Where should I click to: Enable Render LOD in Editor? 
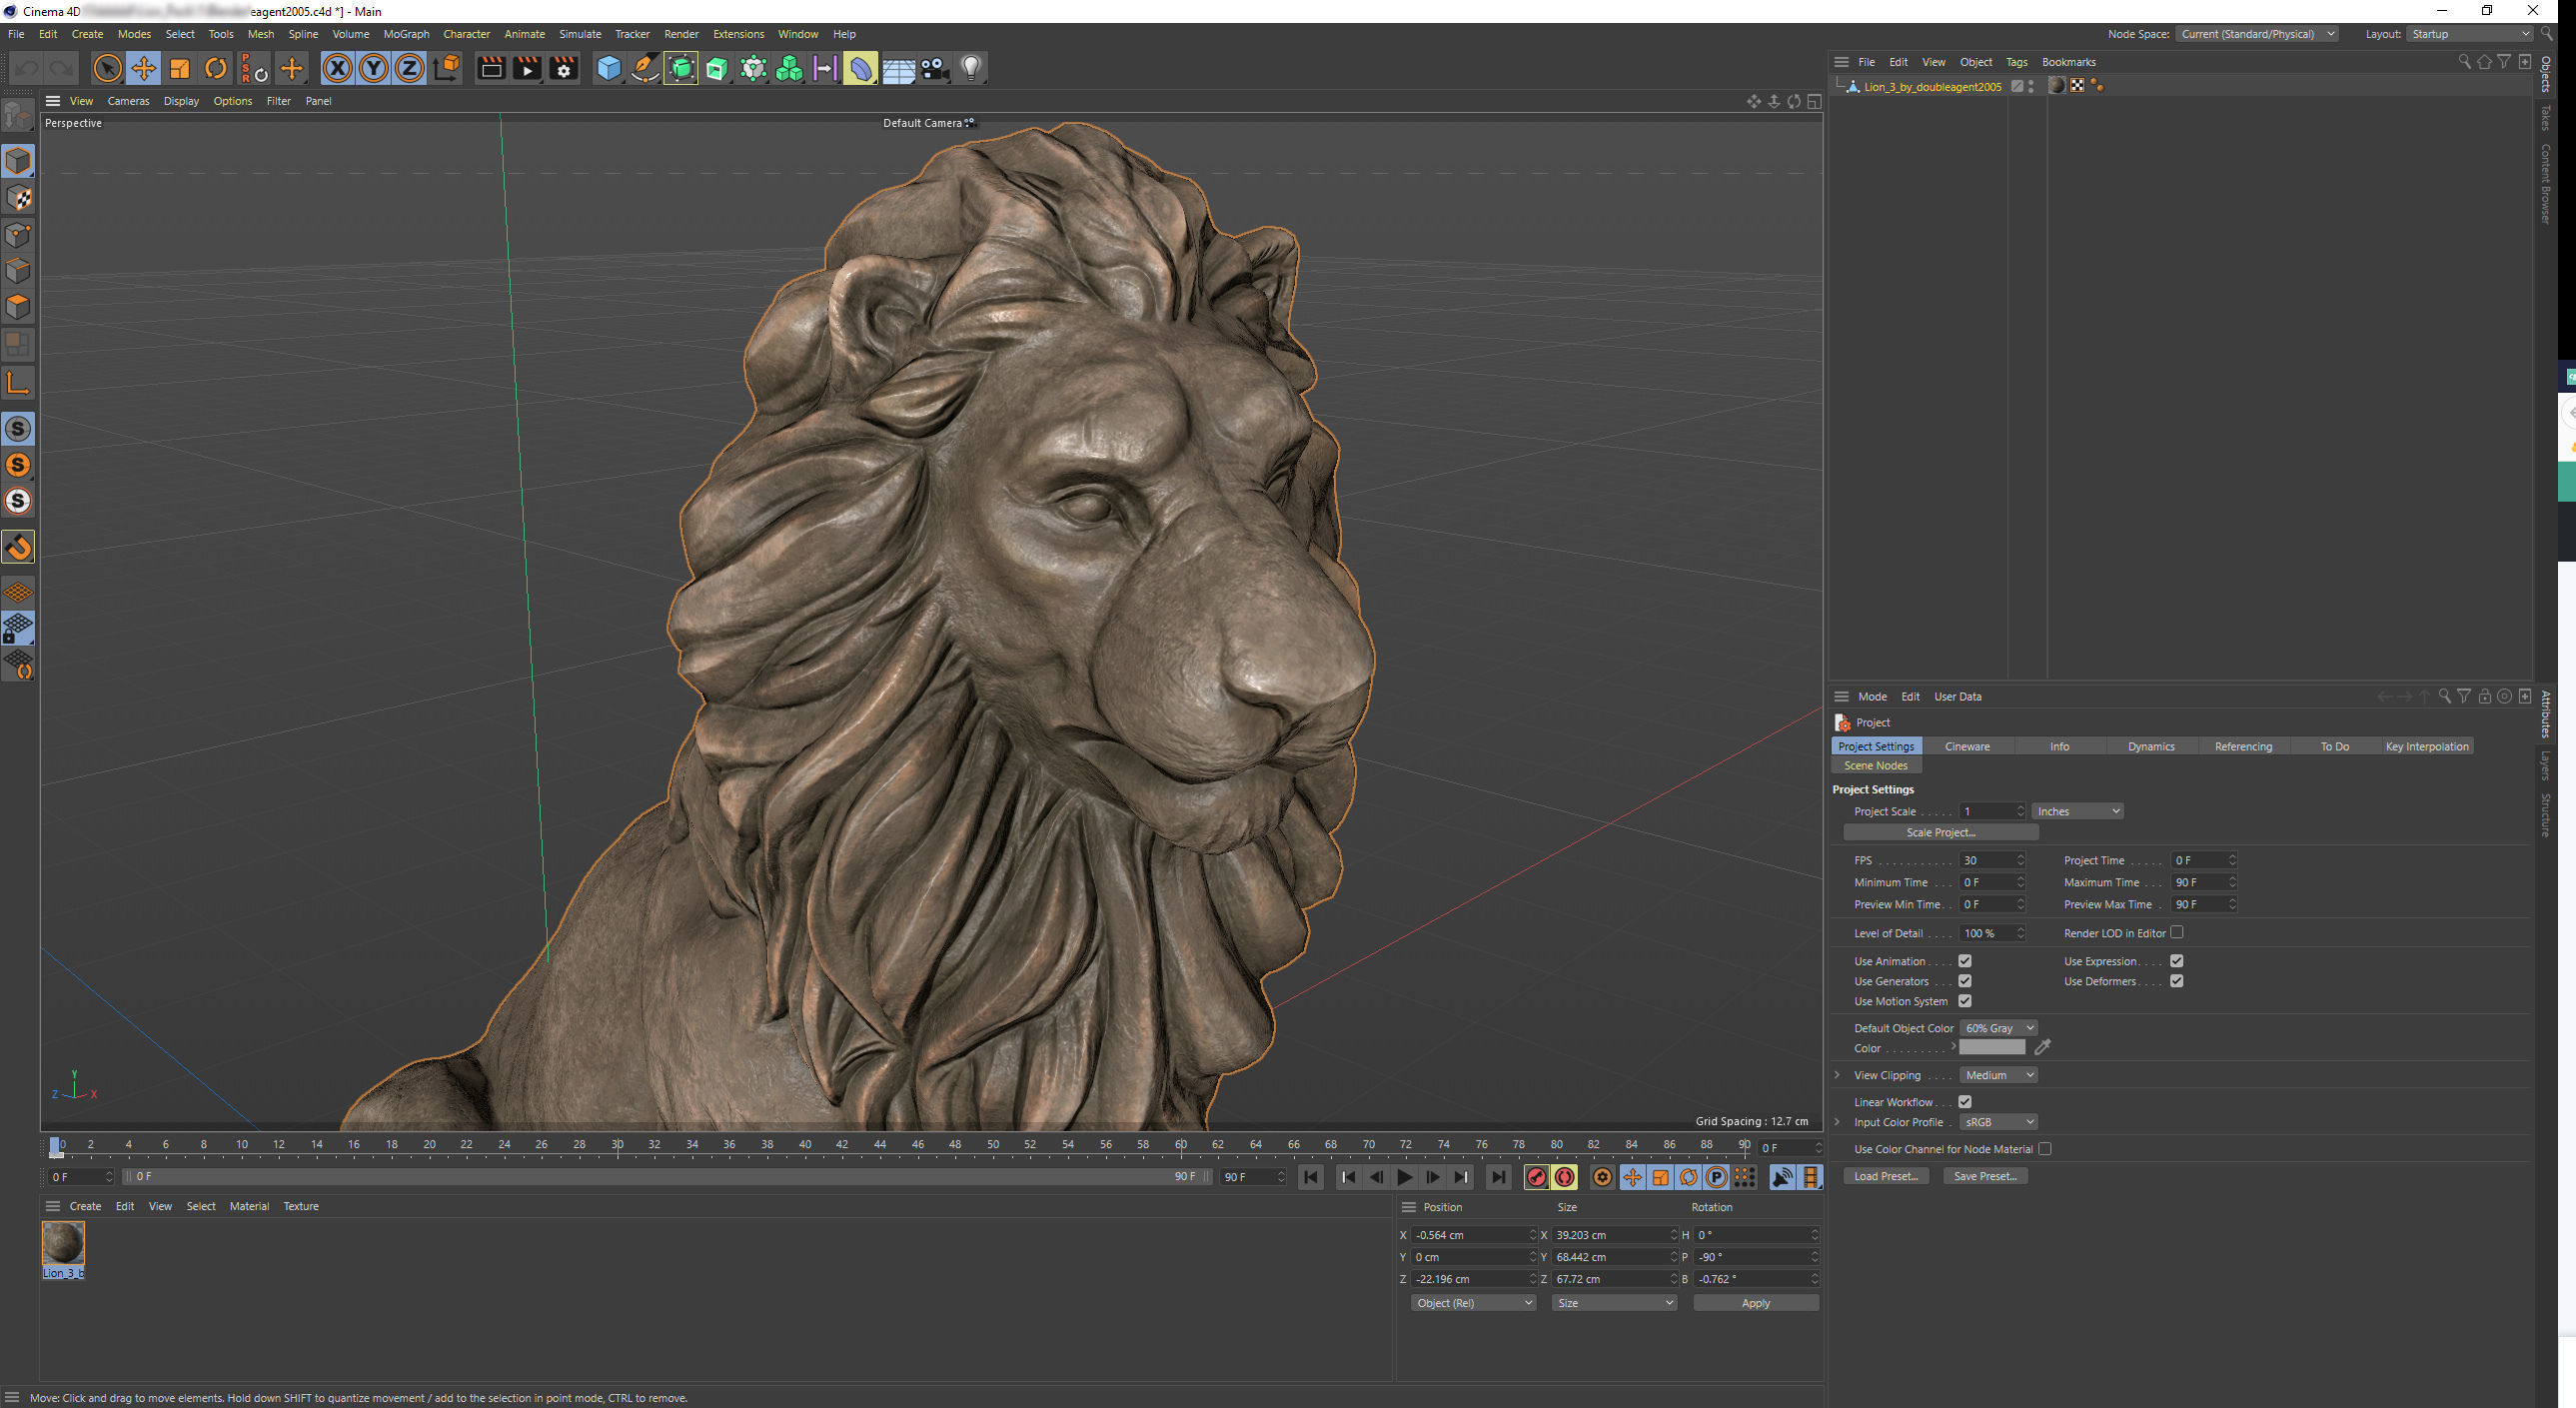point(2177,932)
